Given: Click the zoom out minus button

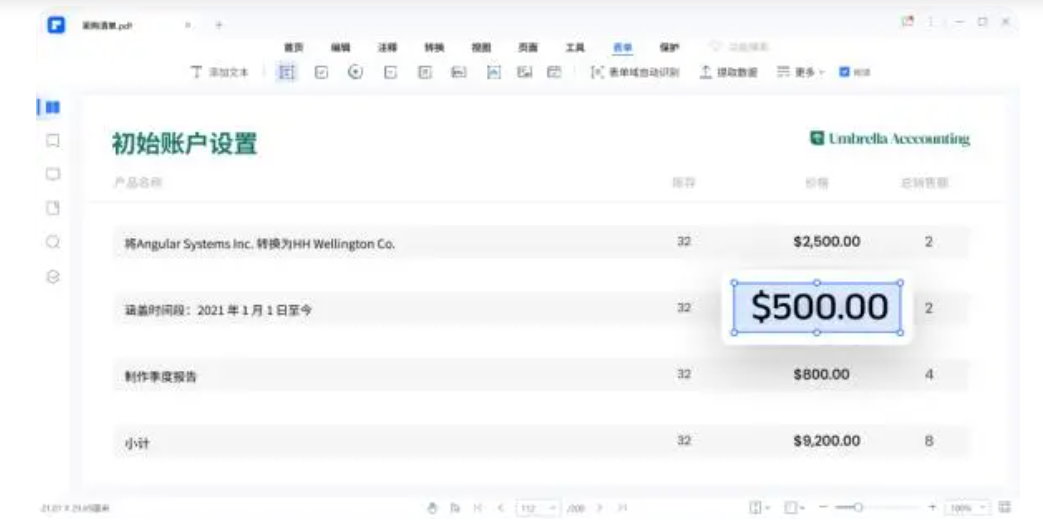Looking at the screenshot, I should [823, 508].
